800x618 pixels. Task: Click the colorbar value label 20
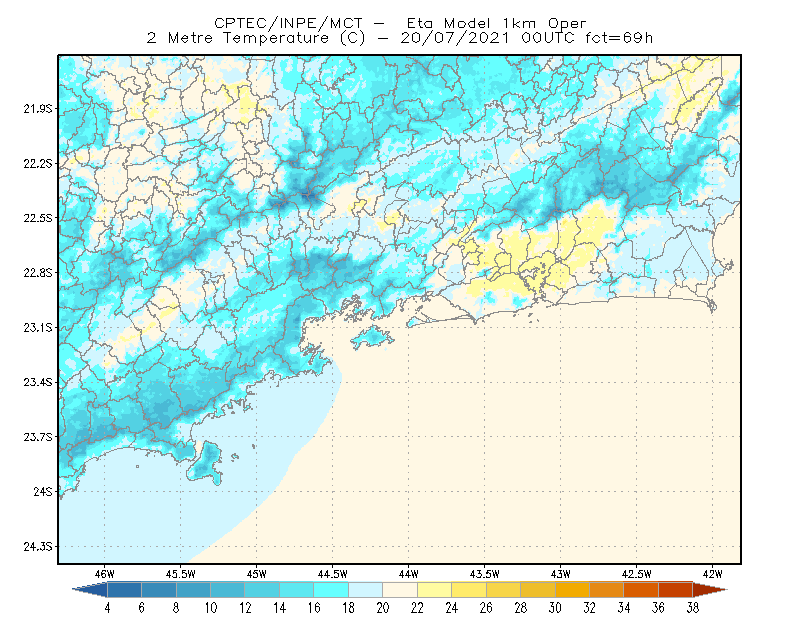coord(383,608)
